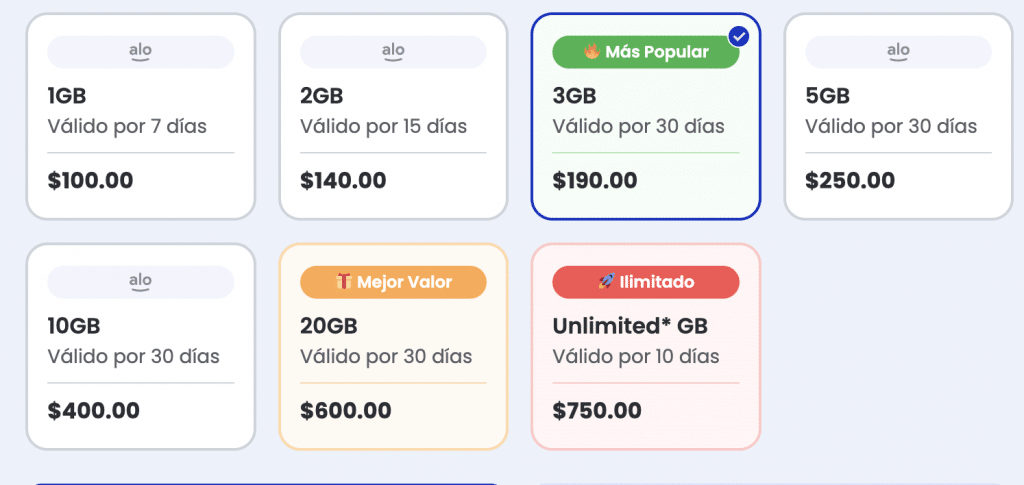Click the Más Popular green badge
Image resolution: width=1024 pixels, height=485 pixels.
(646, 52)
